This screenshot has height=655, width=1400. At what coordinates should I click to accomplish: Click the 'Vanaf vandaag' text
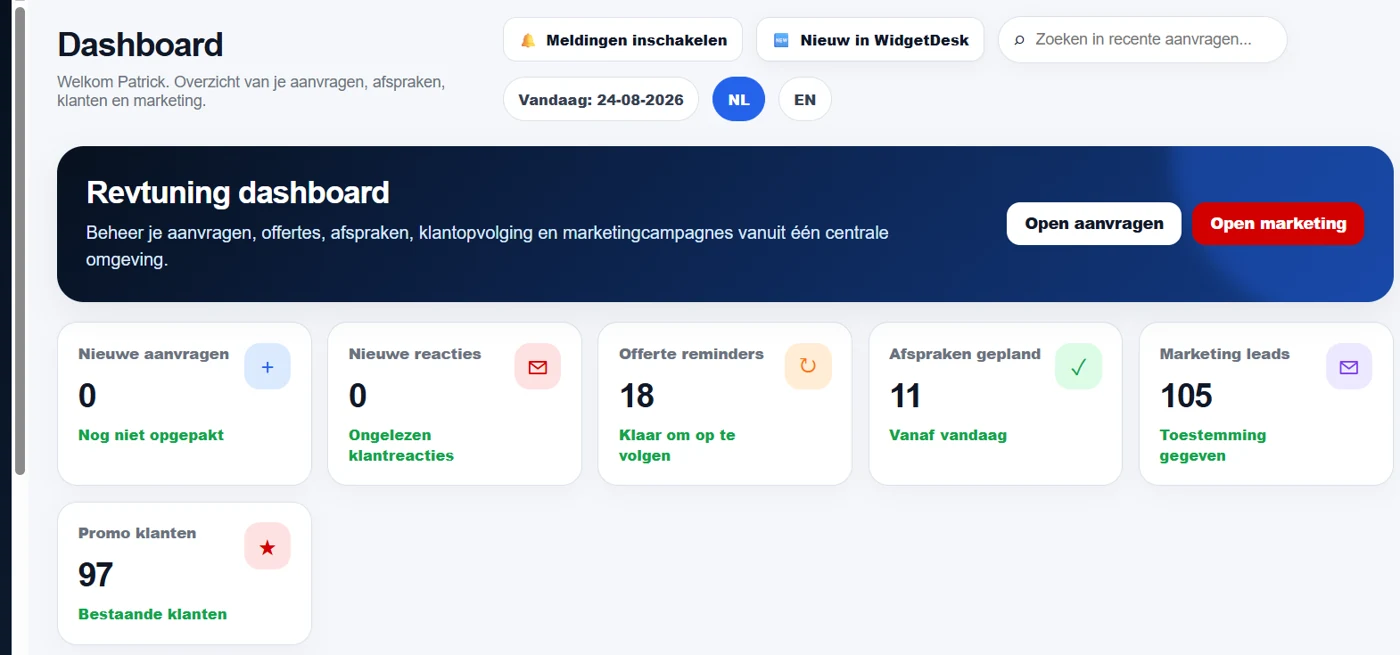(948, 435)
